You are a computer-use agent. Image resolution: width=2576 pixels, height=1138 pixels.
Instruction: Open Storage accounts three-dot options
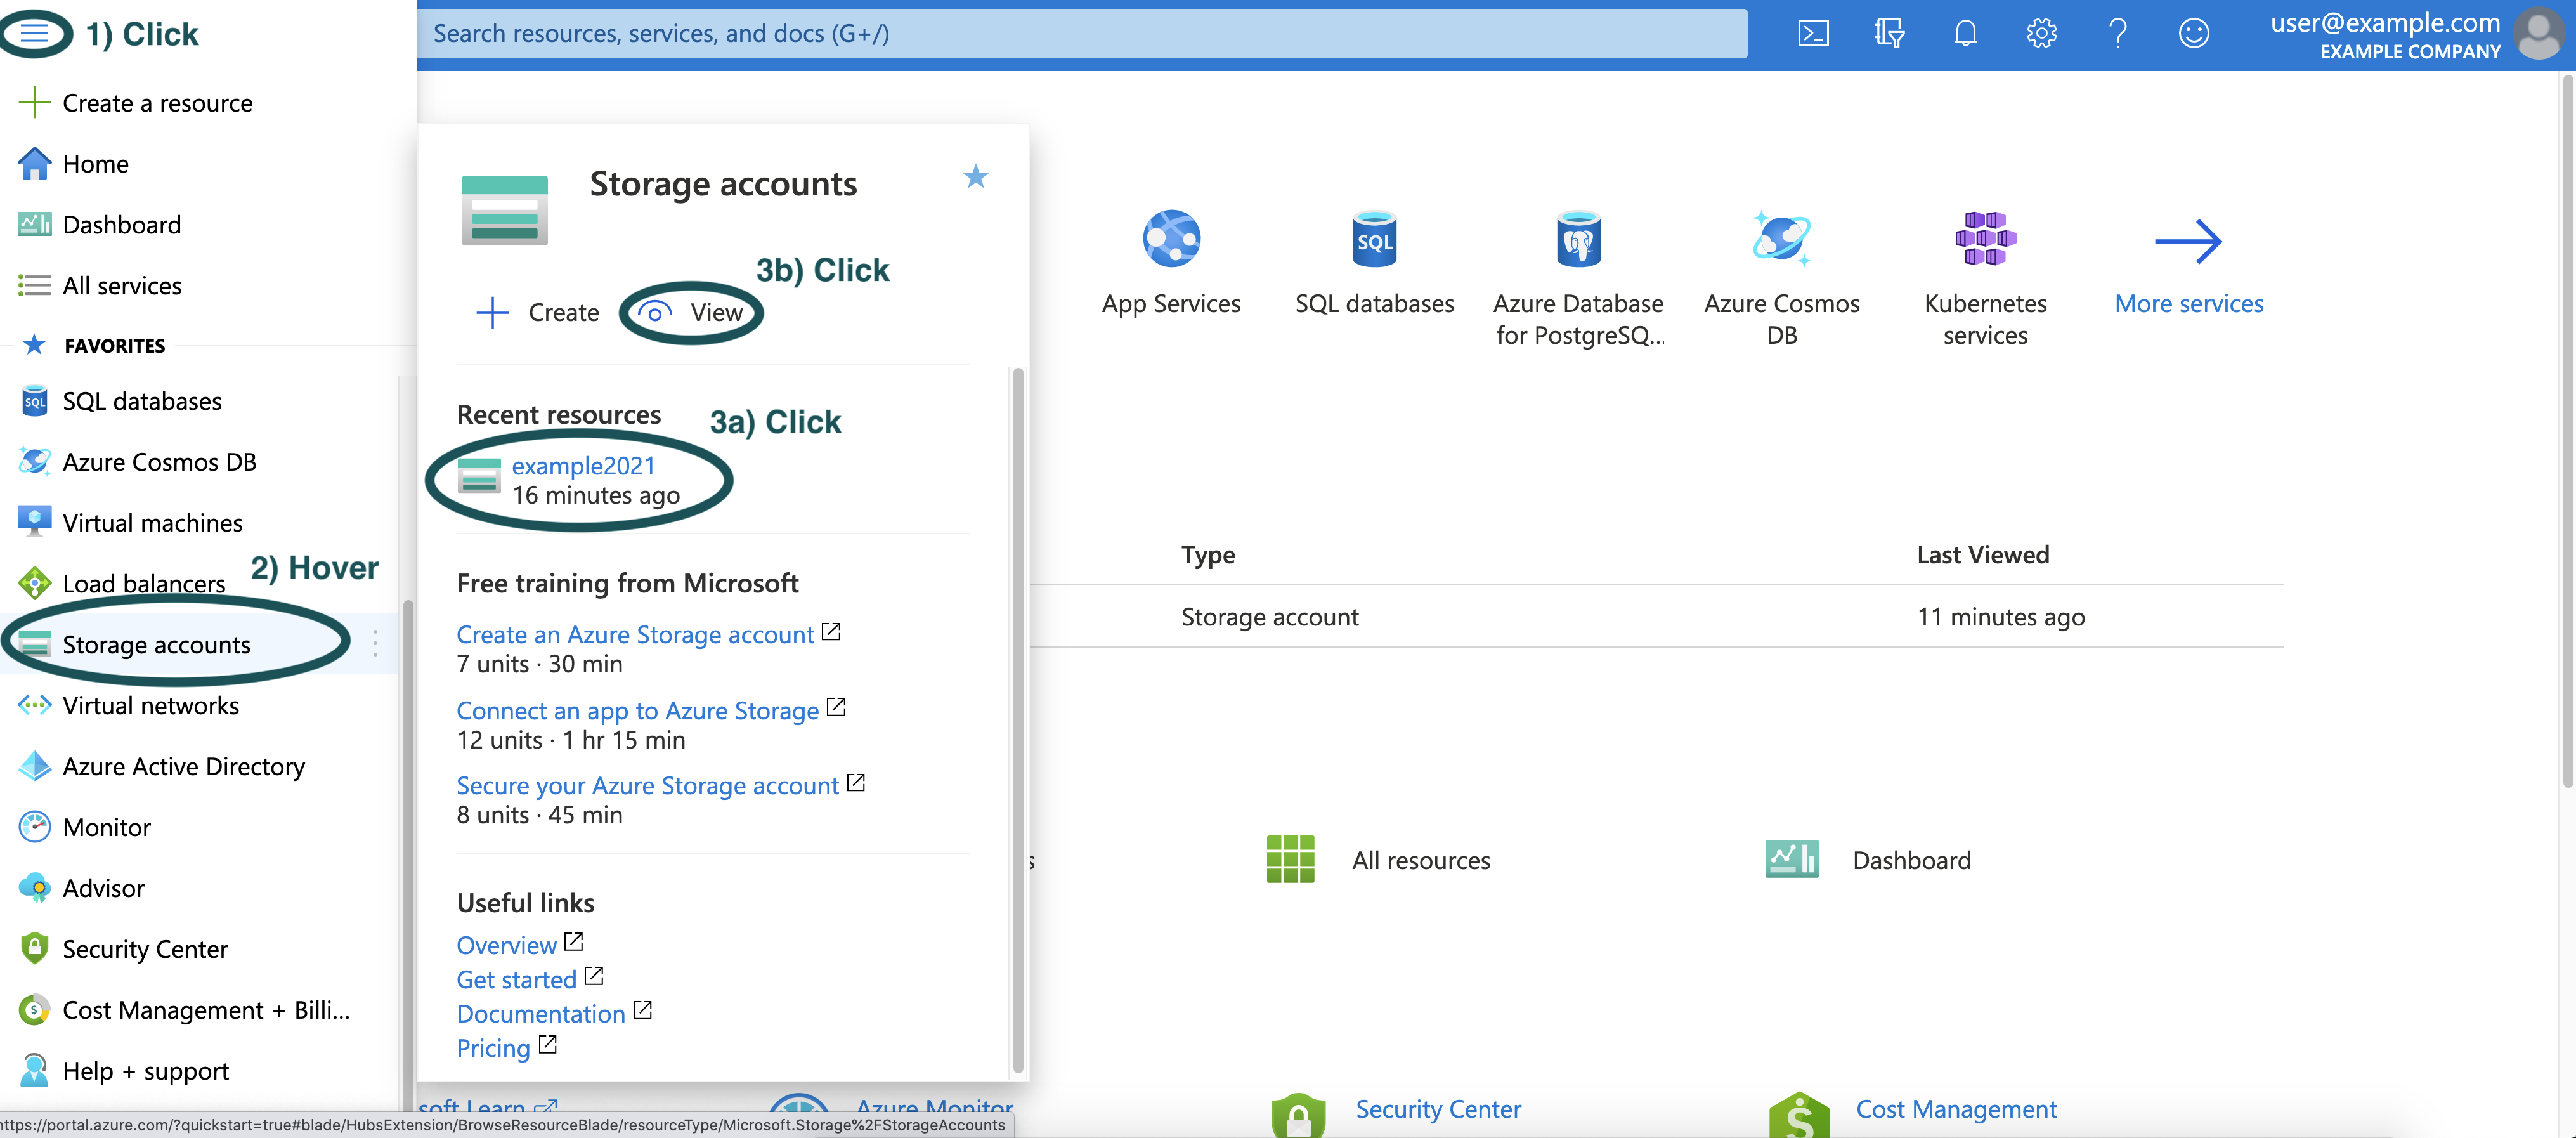(x=375, y=643)
